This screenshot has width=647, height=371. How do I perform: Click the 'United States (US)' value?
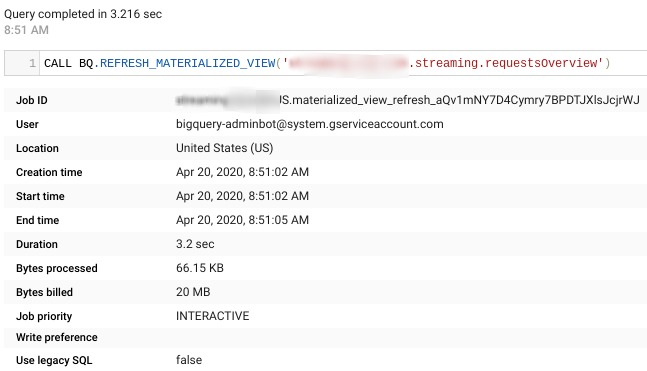(x=224, y=148)
